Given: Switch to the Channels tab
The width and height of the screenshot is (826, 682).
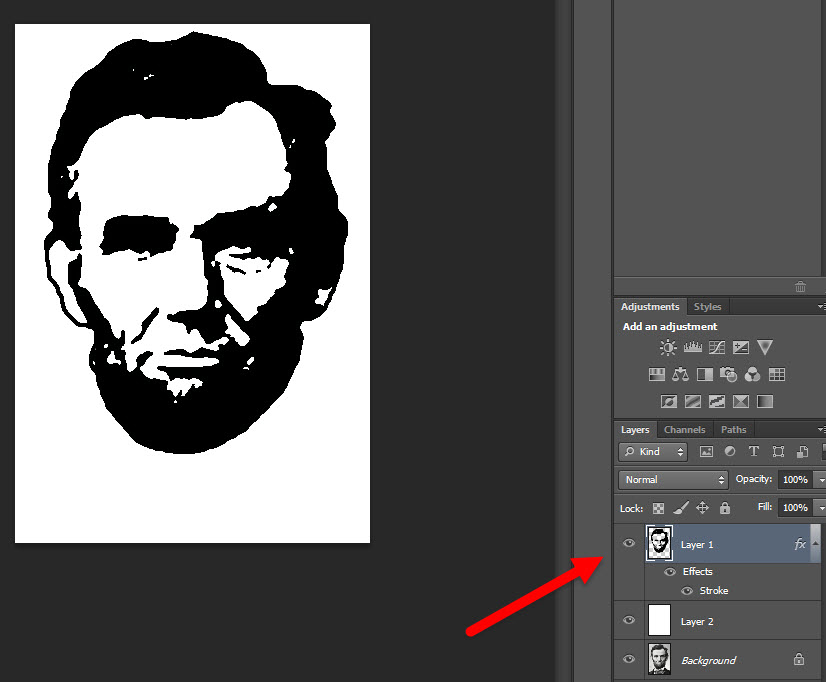Looking at the screenshot, I should 685,430.
